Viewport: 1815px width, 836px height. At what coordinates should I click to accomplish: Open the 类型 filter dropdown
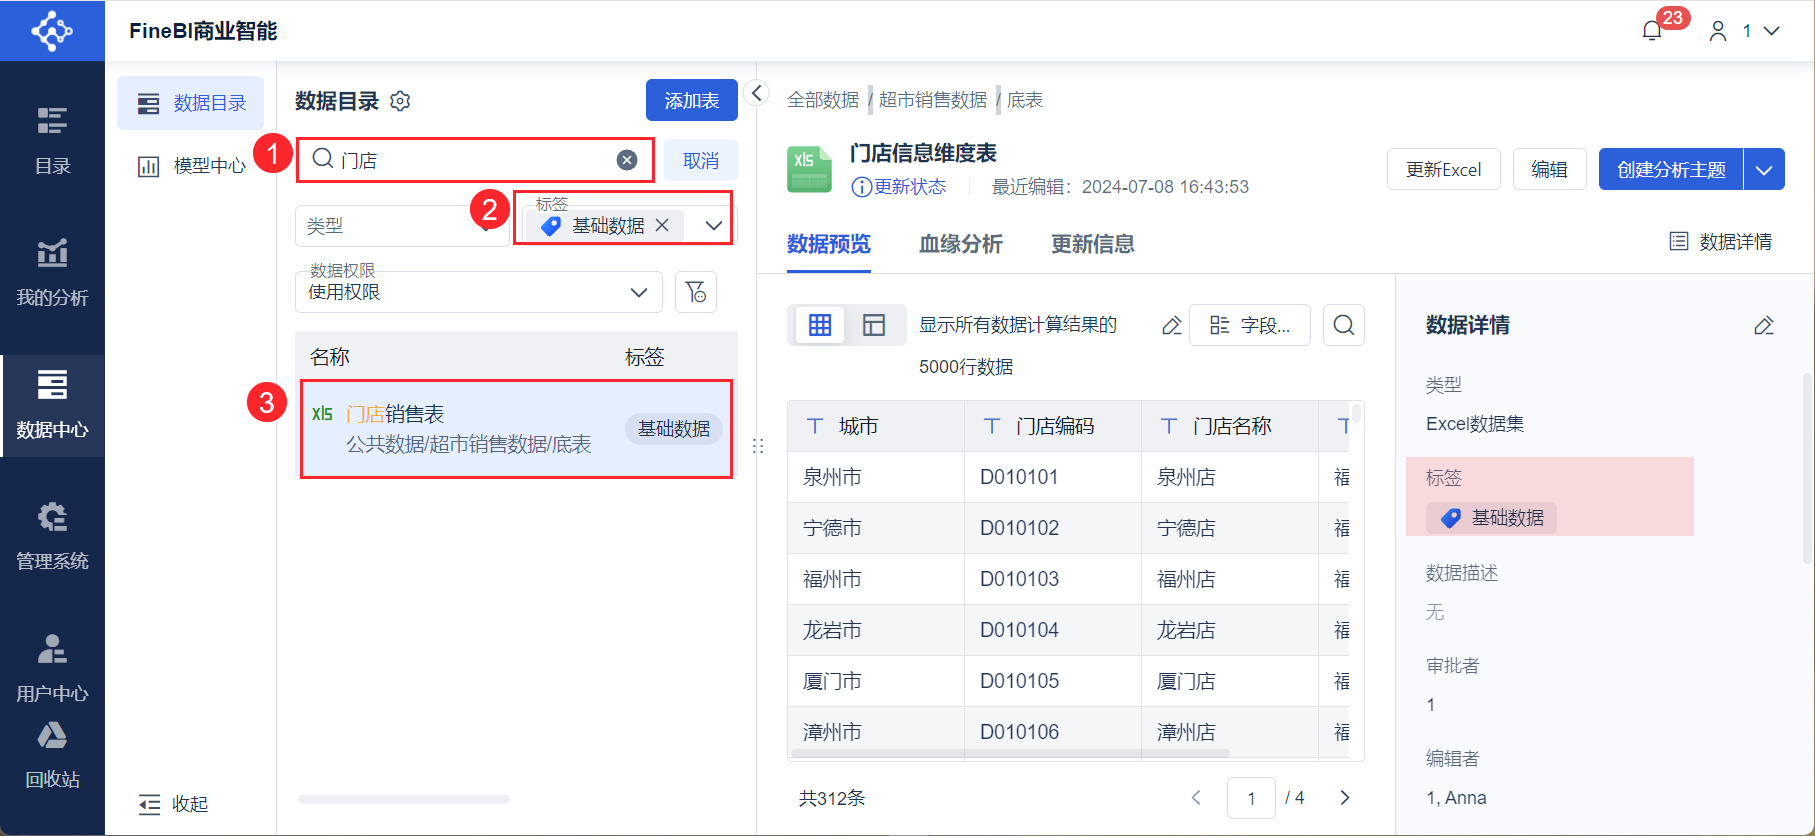[x=402, y=226]
